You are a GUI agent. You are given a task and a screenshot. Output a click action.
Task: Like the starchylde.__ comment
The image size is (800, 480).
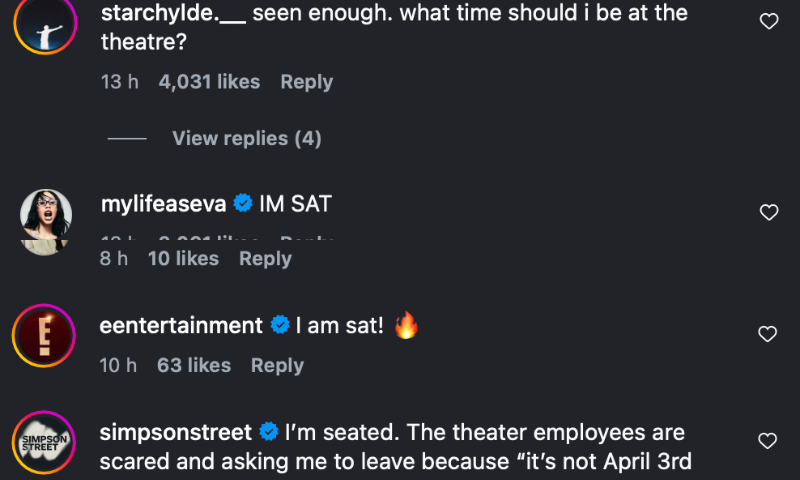coord(769,21)
